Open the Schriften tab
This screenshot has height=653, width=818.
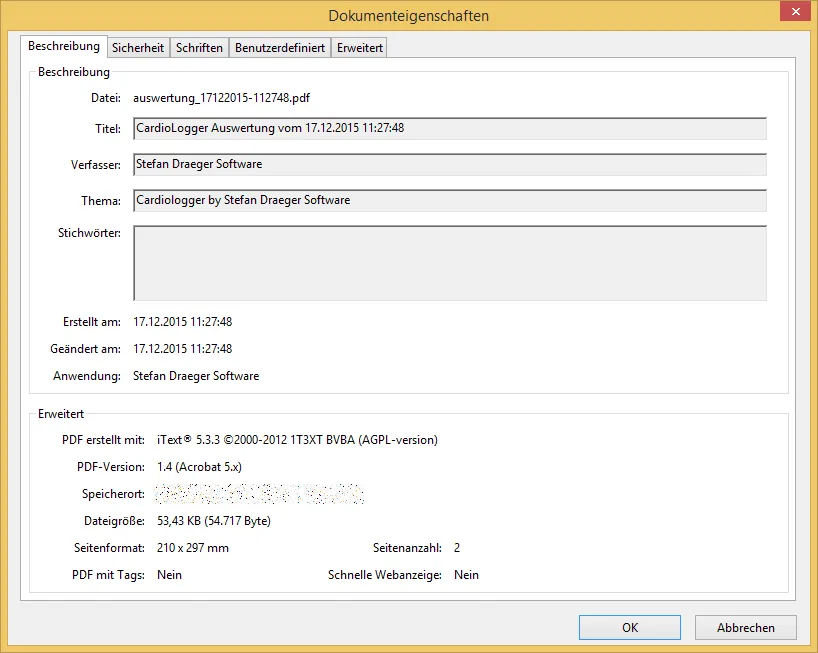[x=199, y=48]
